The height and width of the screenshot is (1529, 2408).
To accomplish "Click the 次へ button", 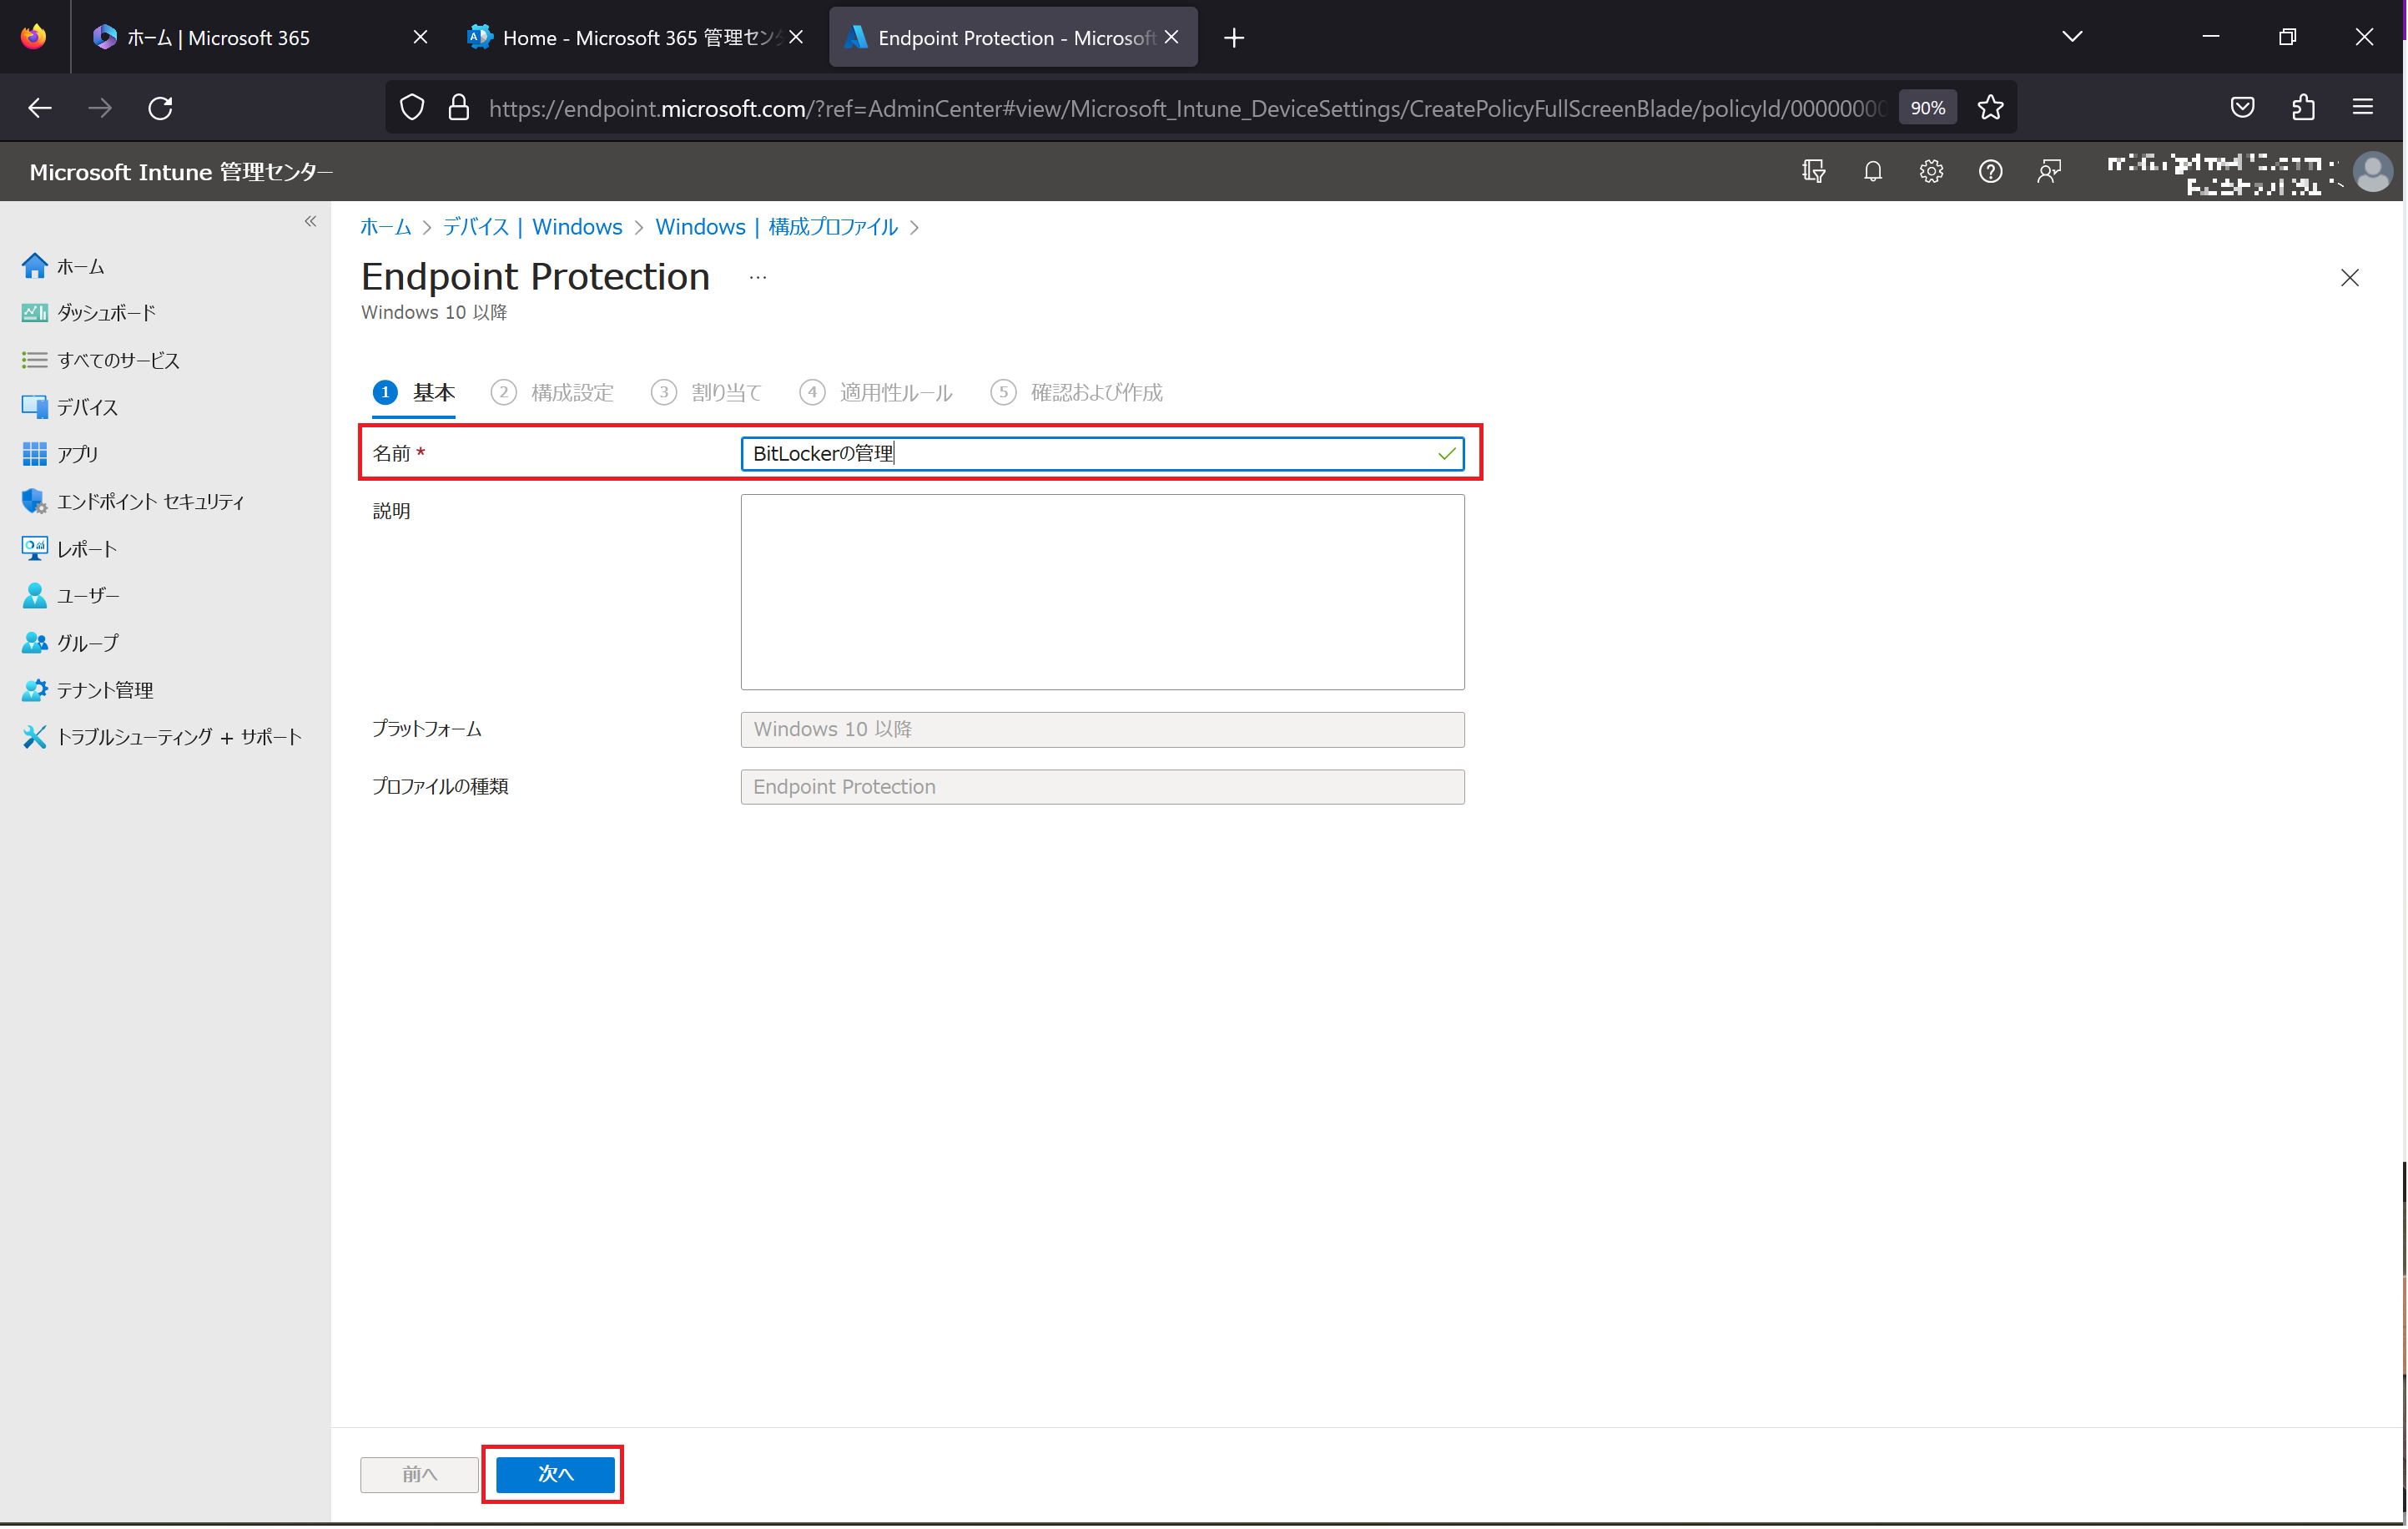I will 556,1474.
